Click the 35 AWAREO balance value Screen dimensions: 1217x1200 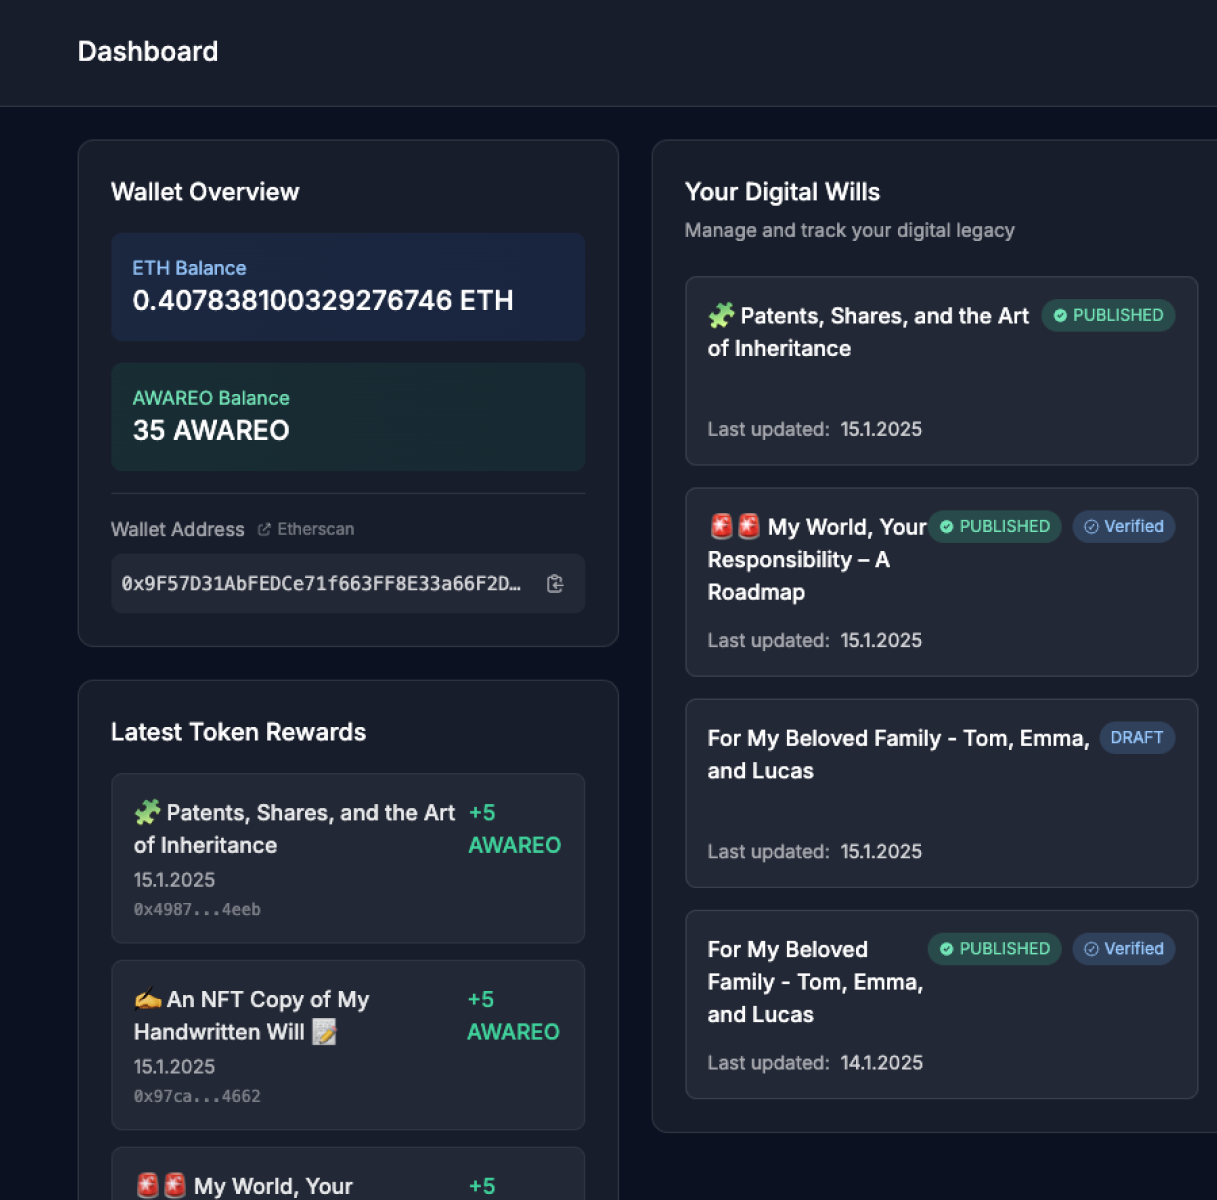click(211, 430)
